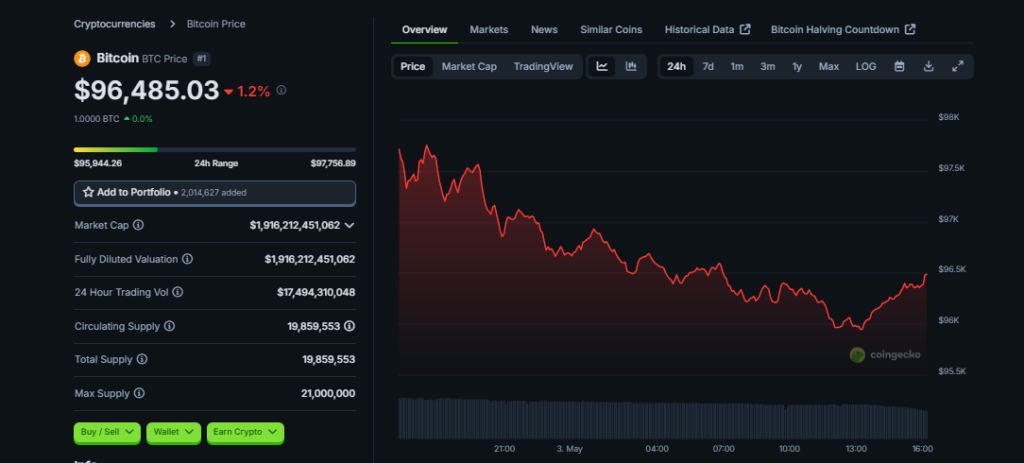Viewport: 1024px width, 463px height.
Task: Click the info icon beside 24 Hour Trading Vol
Action: (178, 293)
